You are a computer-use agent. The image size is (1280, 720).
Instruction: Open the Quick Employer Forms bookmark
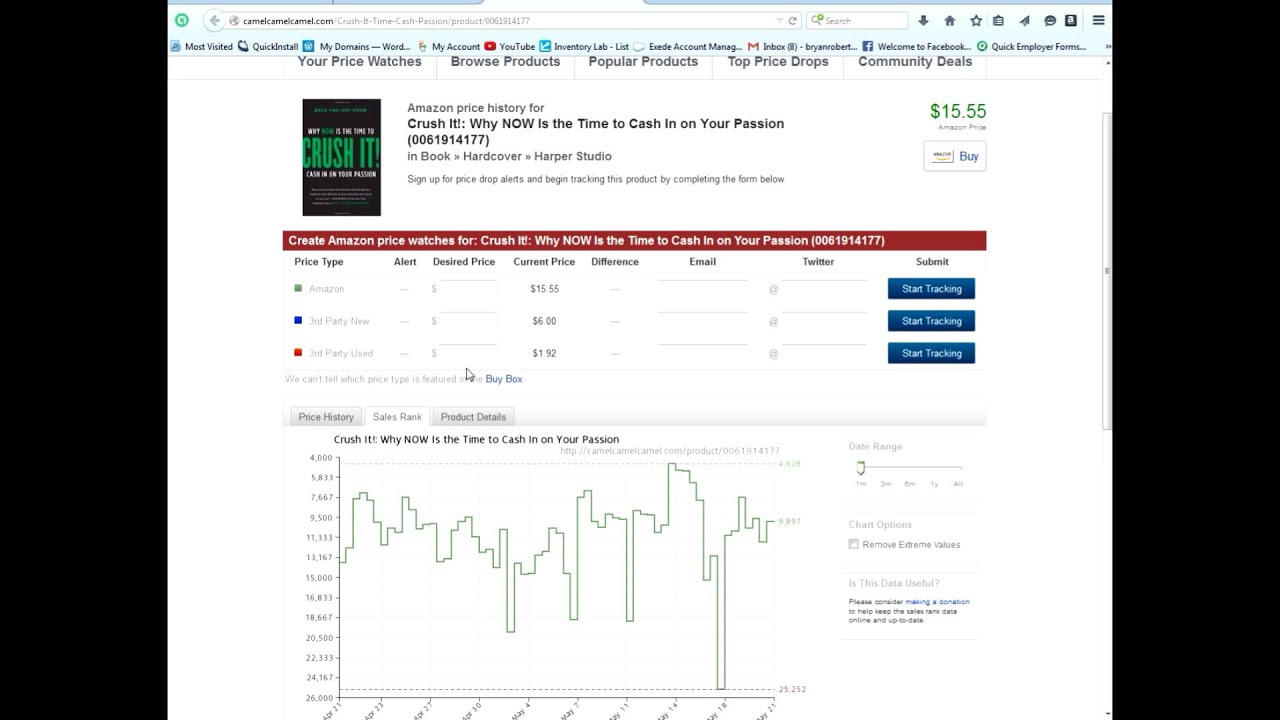[1031, 46]
